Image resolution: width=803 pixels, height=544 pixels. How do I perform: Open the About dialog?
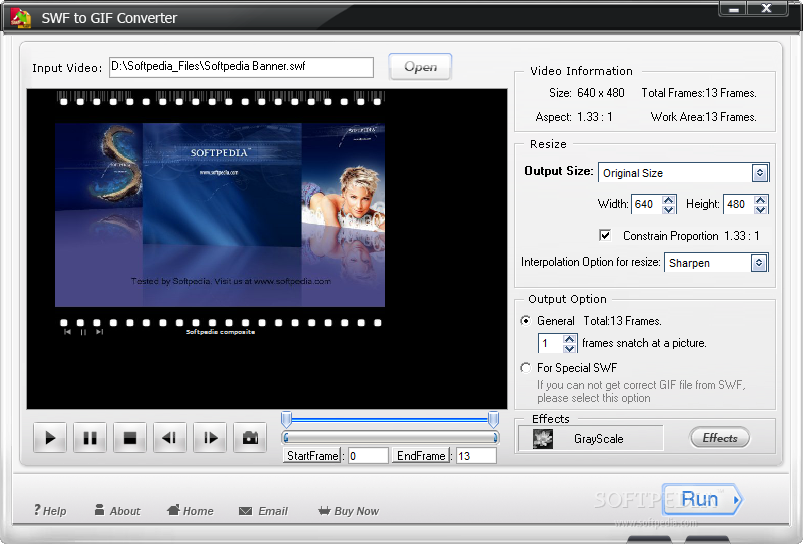[117, 511]
